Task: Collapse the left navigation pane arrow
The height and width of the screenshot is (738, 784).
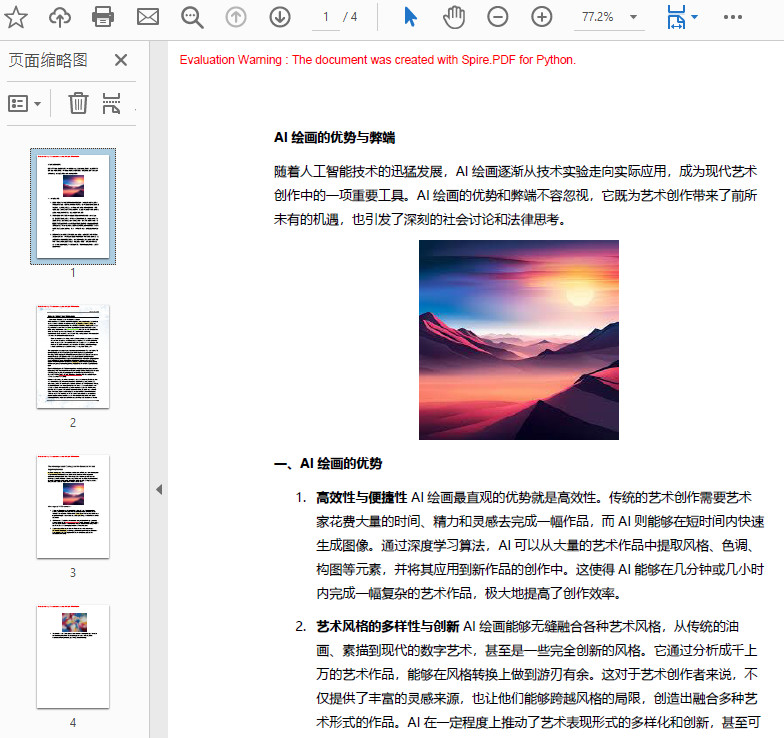Action: pyautogui.click(x=159, y=490)
